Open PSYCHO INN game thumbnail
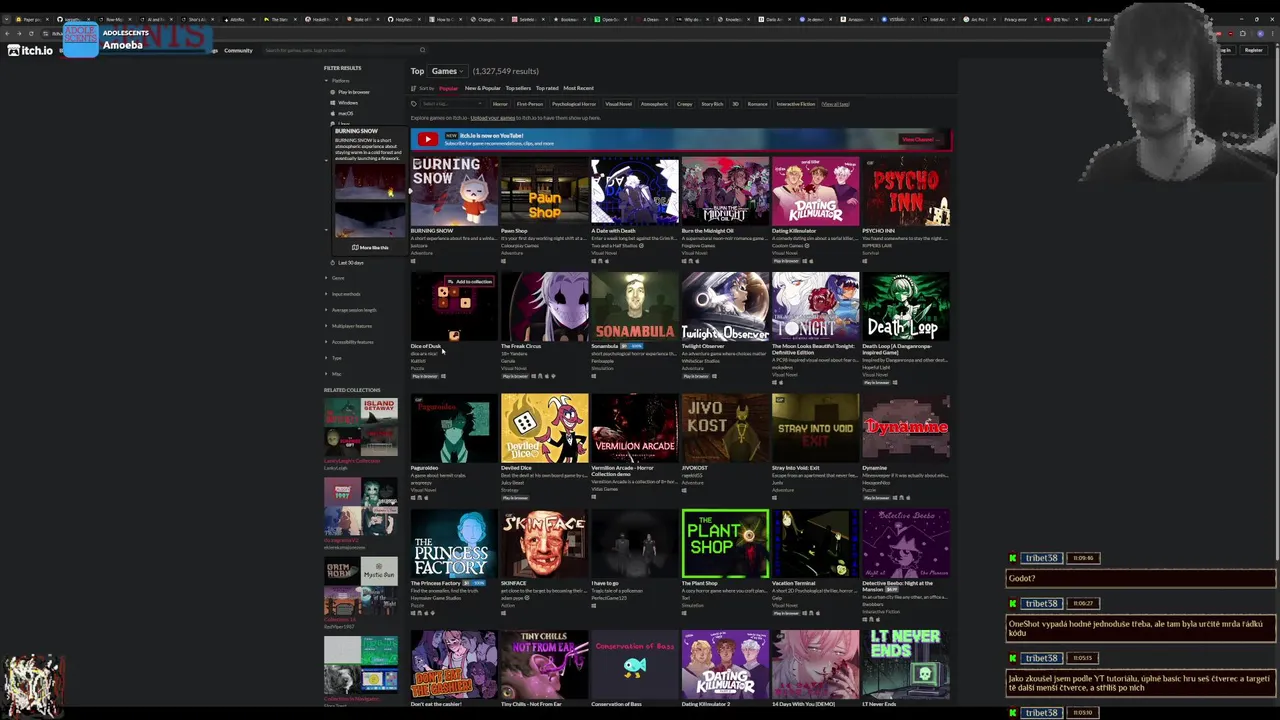 pyautogui.click(x=905, y=191)
